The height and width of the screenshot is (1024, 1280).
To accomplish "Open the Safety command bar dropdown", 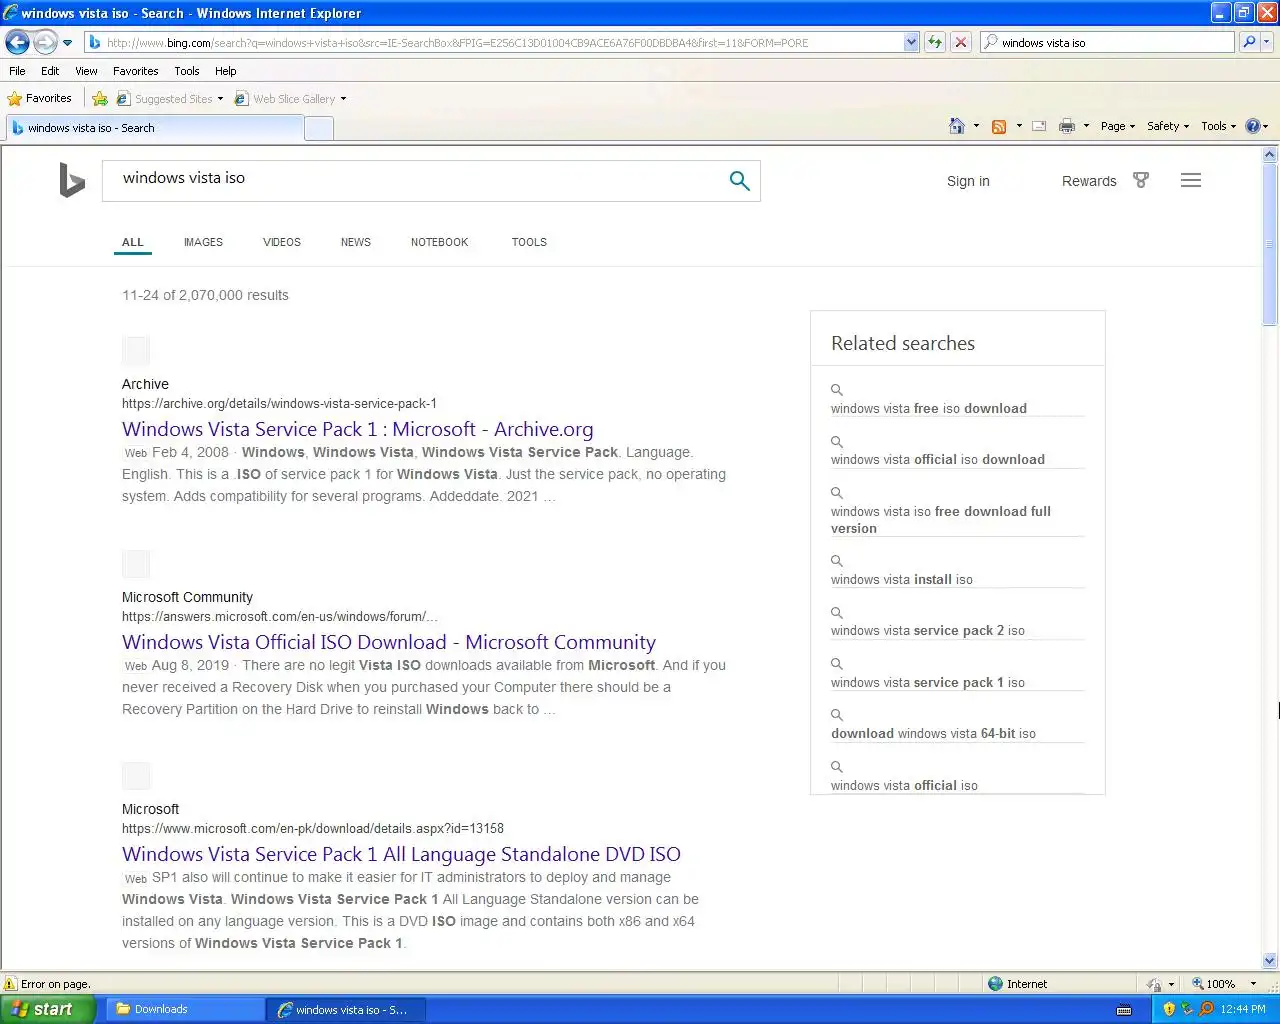I will pyautogui.click(x=1168, y=126).
